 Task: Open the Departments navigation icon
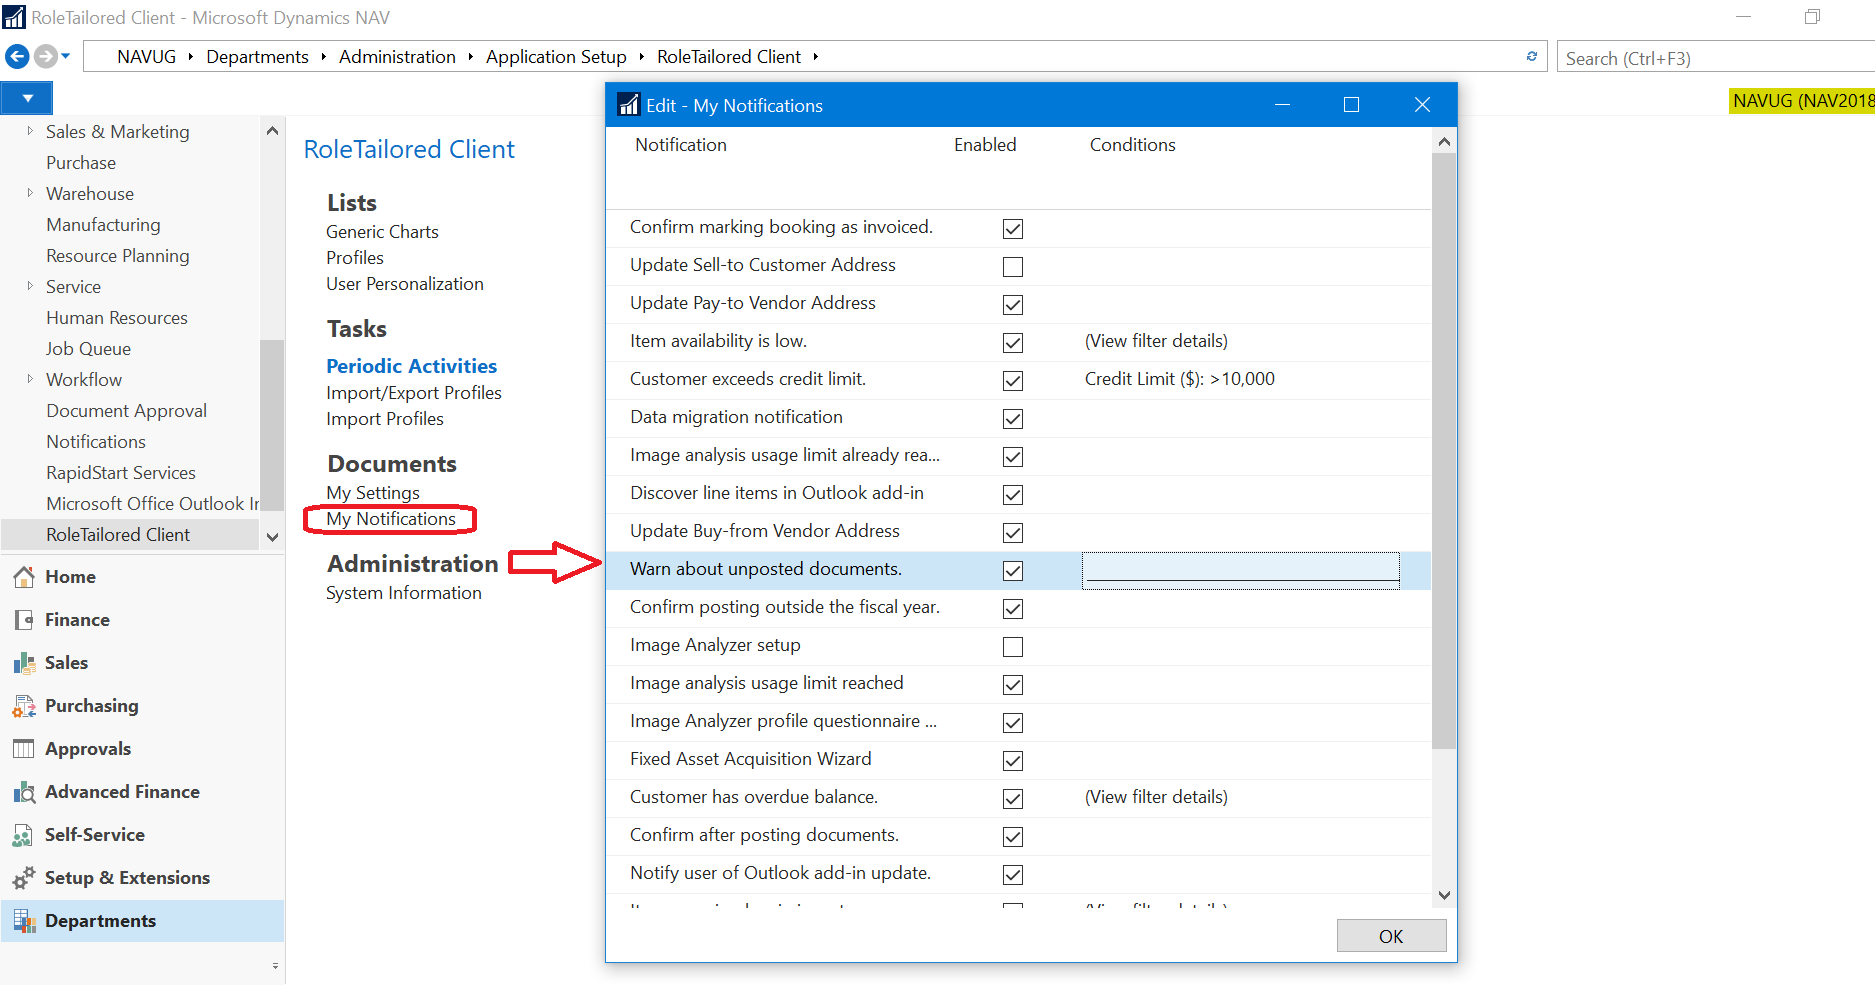[24, 921]
